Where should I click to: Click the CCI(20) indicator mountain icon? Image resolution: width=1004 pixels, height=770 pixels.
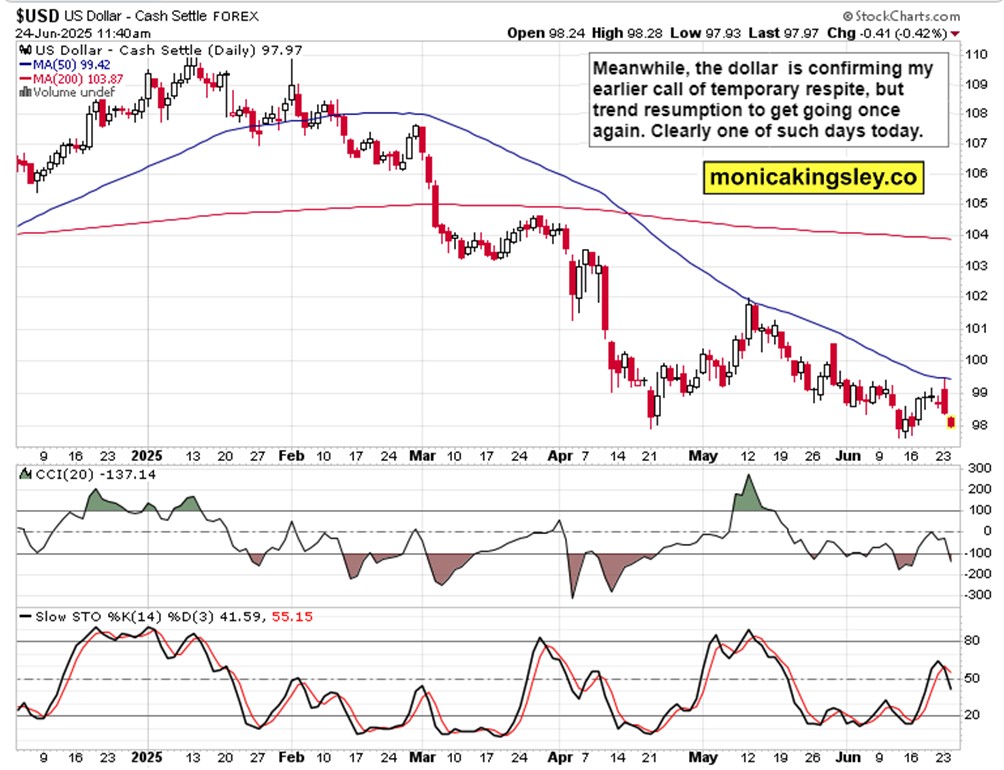[26, 474]
